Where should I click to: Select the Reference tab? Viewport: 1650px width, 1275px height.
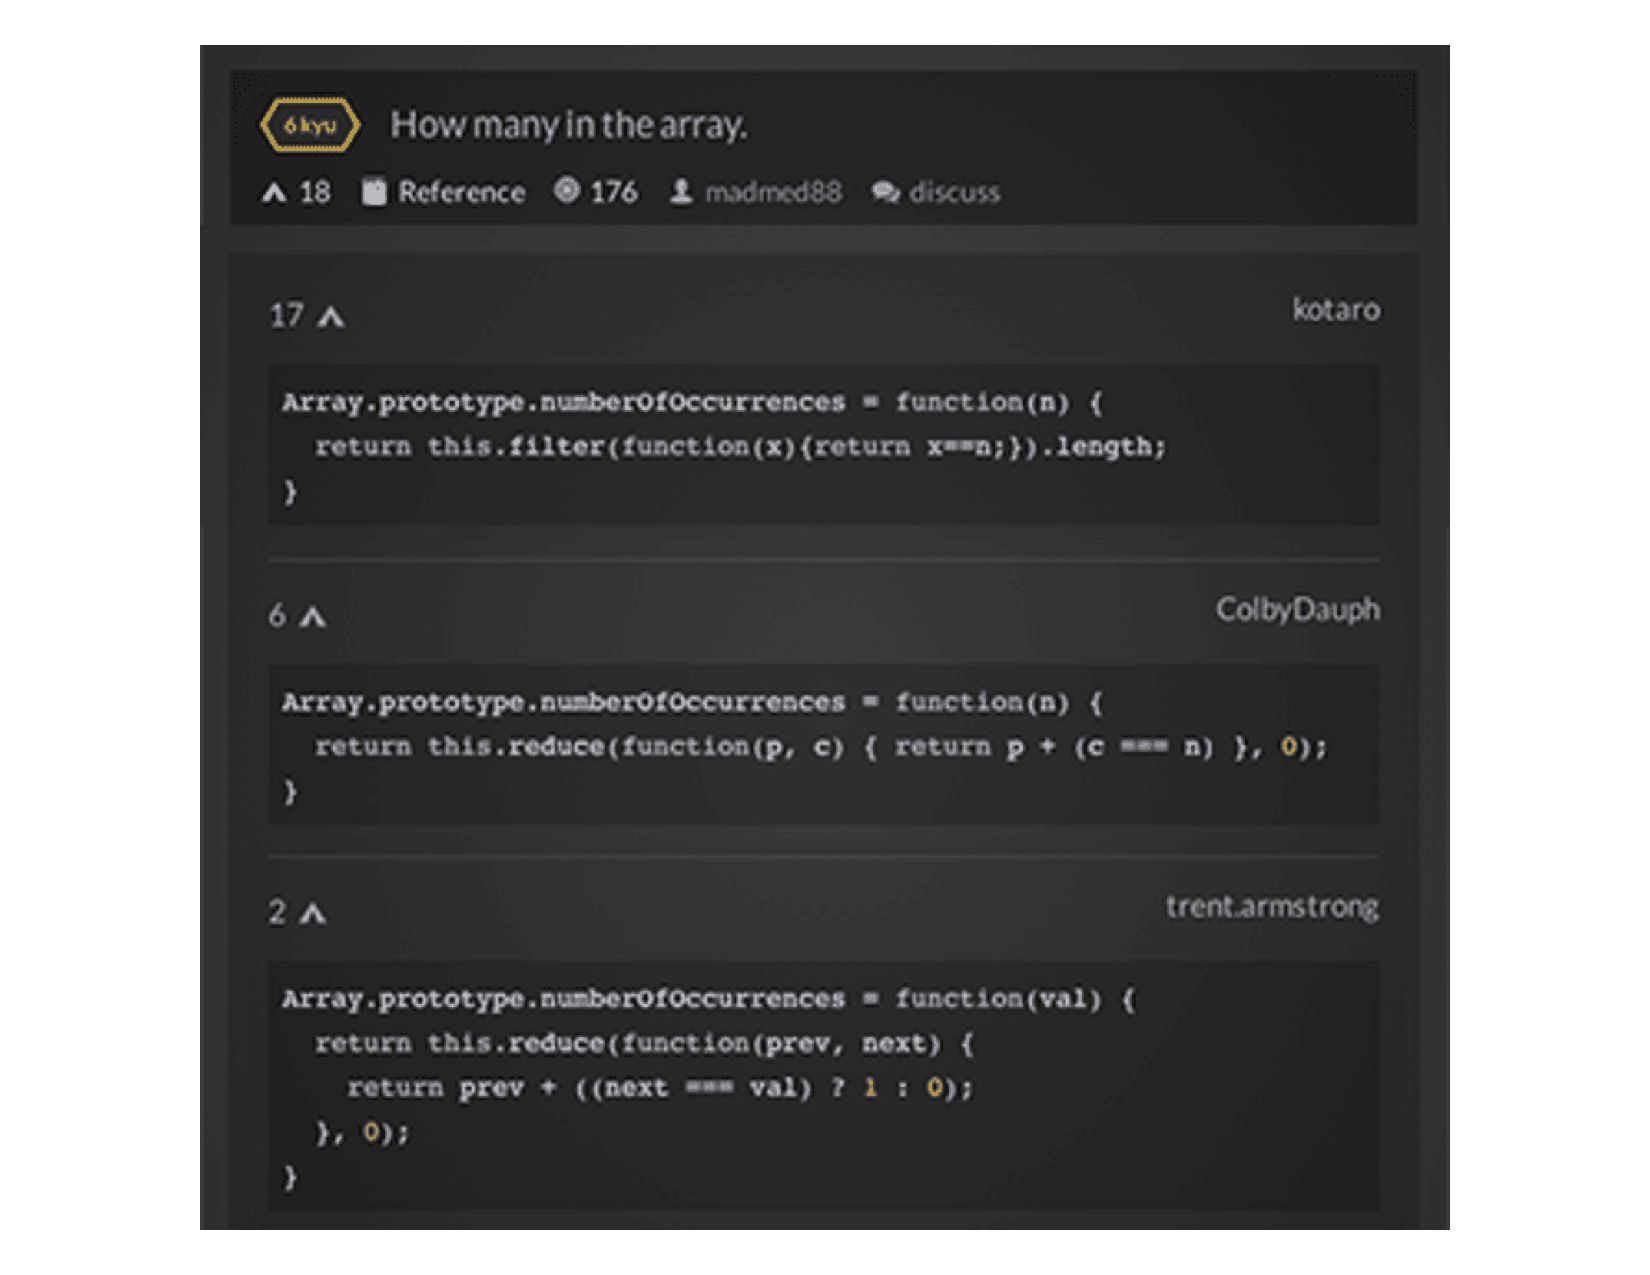461,191
